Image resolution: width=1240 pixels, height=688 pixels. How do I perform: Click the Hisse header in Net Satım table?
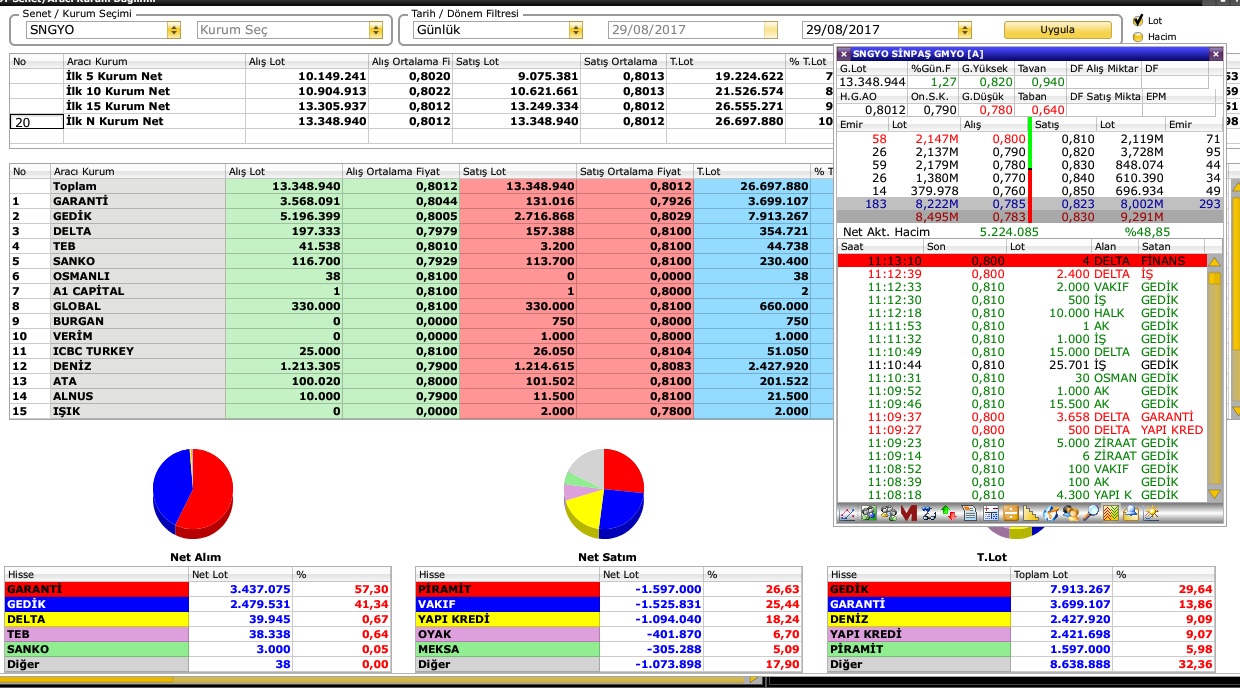pyautogui.click(x=508, y=574)
